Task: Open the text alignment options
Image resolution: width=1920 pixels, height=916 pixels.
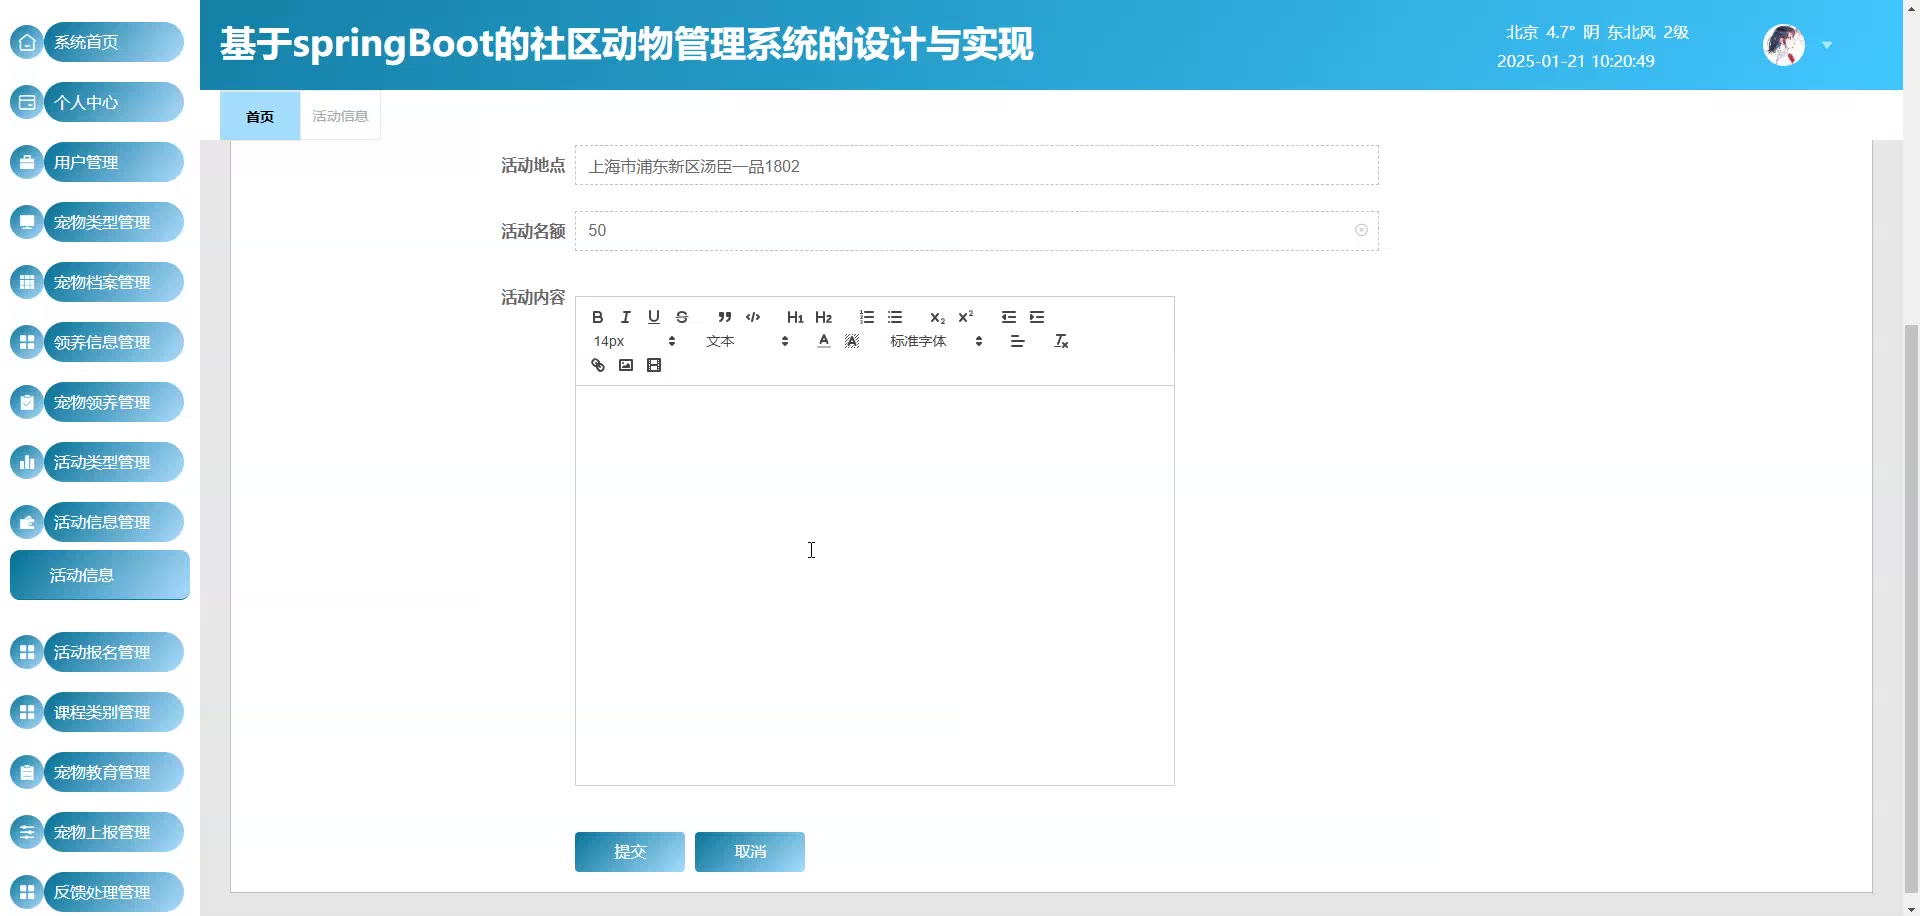Action: click(1017, 341)
